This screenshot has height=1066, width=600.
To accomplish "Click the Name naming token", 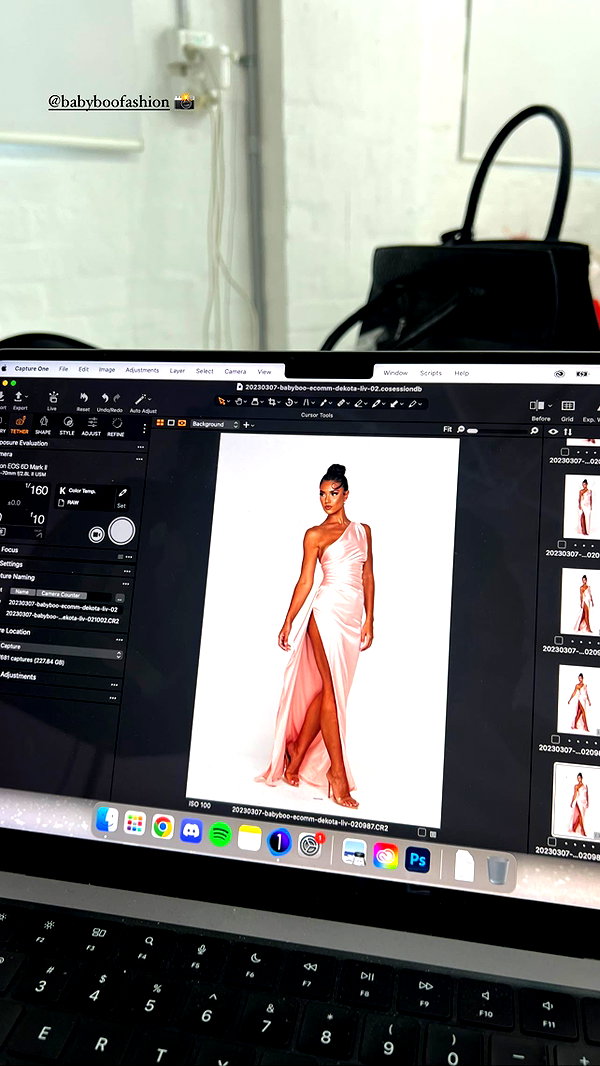I will [x=22, y=592].
